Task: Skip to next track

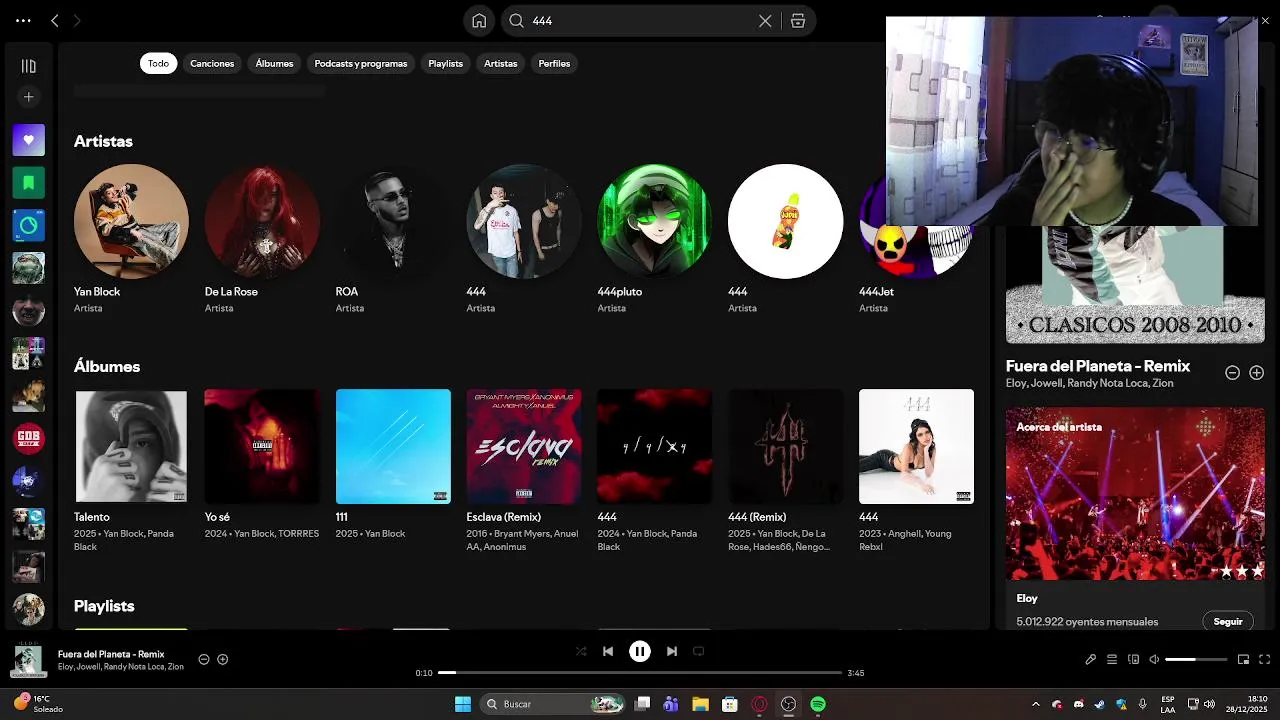Action: coord(672,651)
